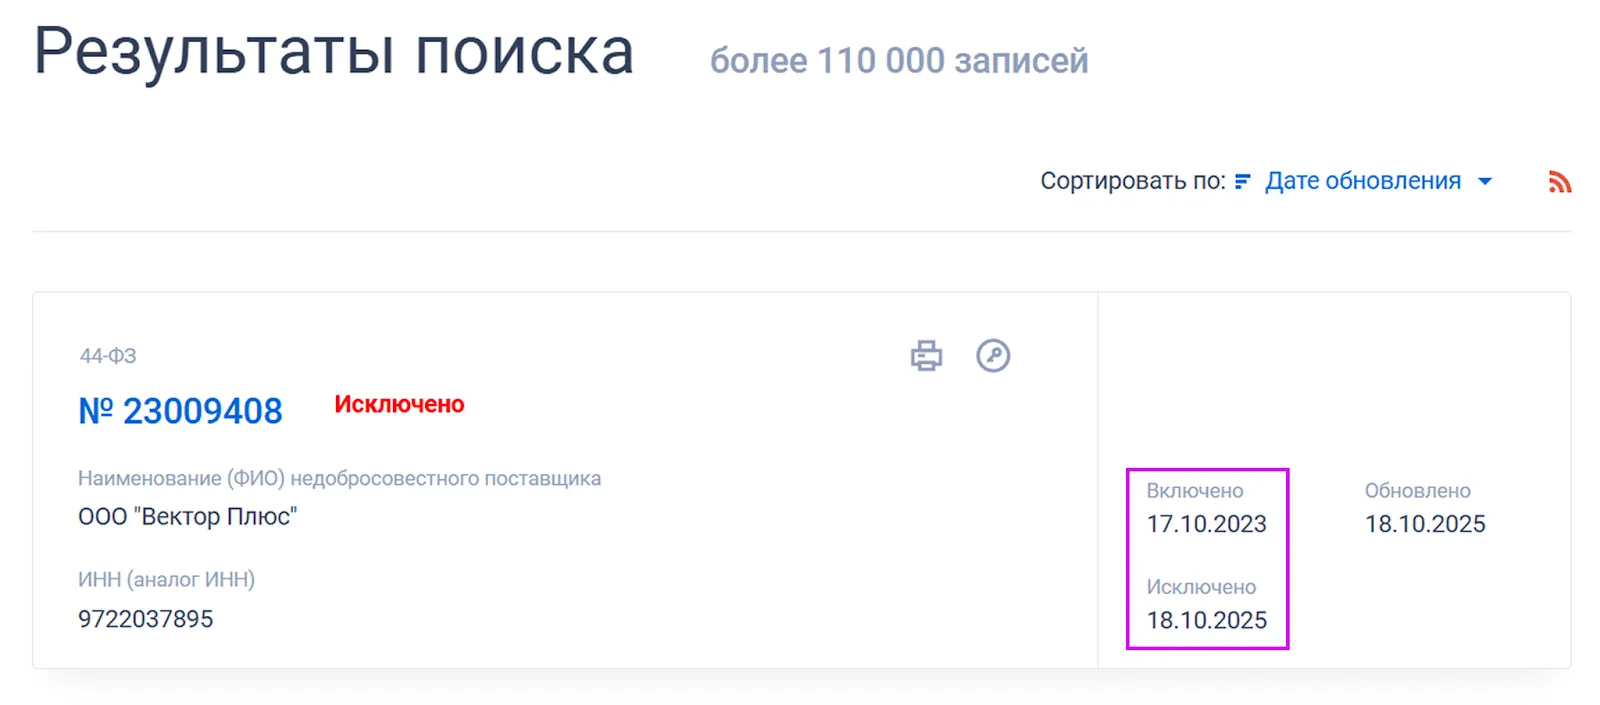Image resolution: width=1600 pixels, height=705 pixels.
Task: Click the blue sort dropdown arrow
Action: (1485, 182)
